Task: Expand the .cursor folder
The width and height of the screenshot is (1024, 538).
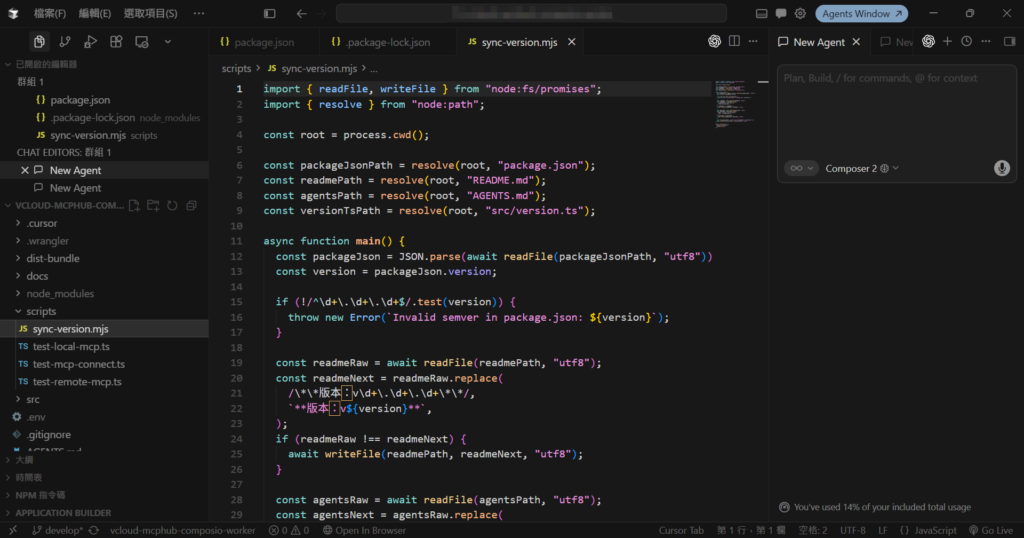Action: [x=42, y=223]
